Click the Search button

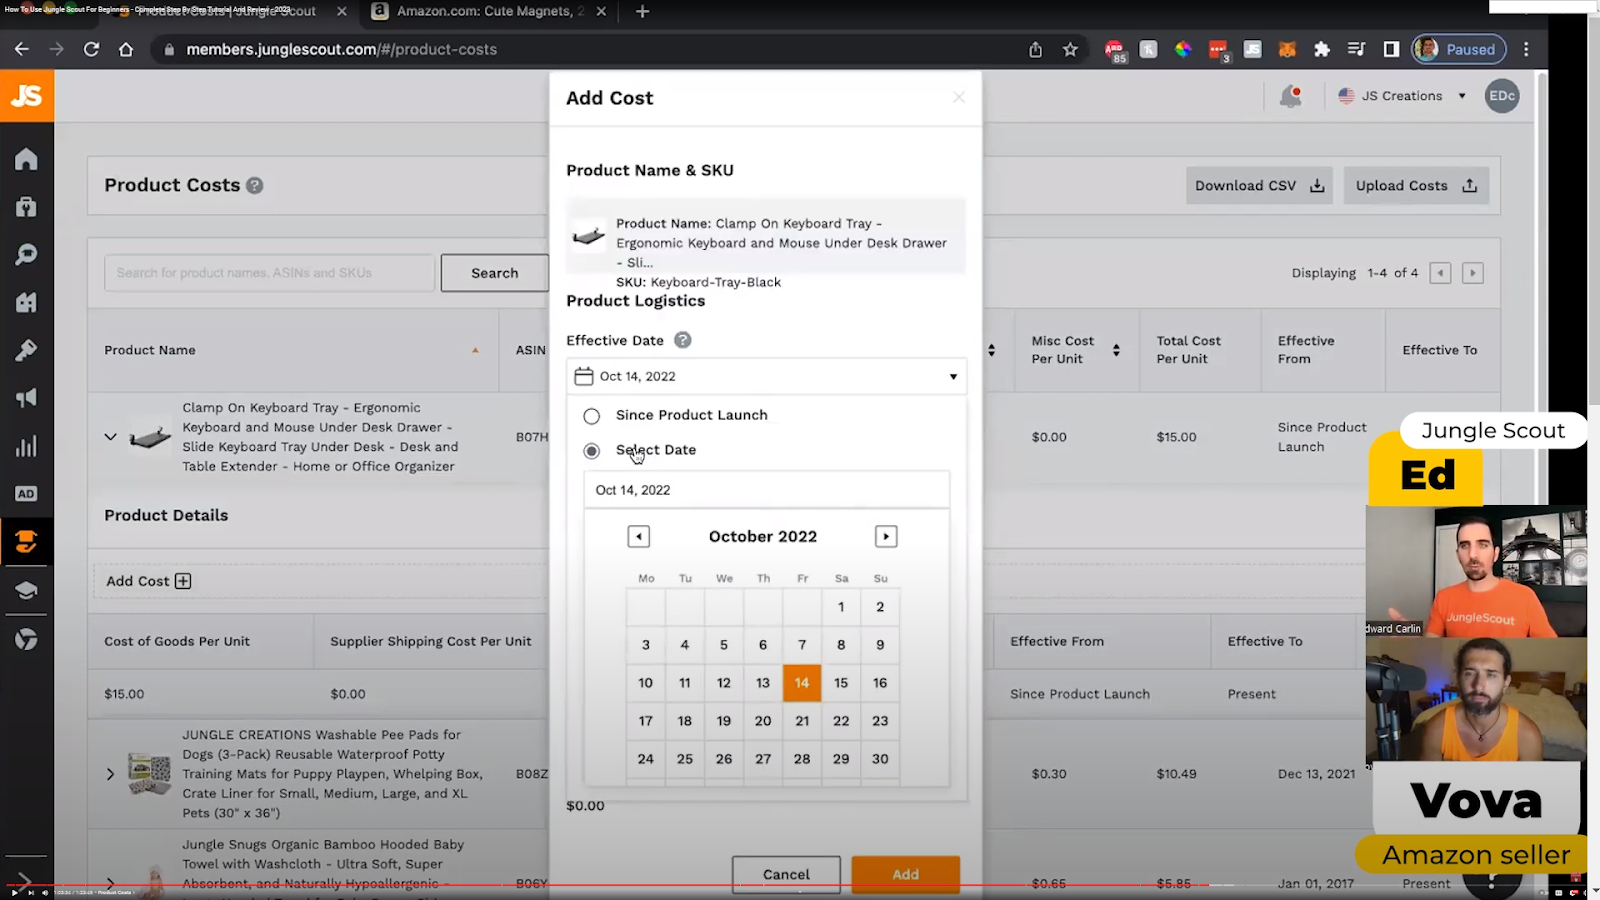click(x=495, y=273)
